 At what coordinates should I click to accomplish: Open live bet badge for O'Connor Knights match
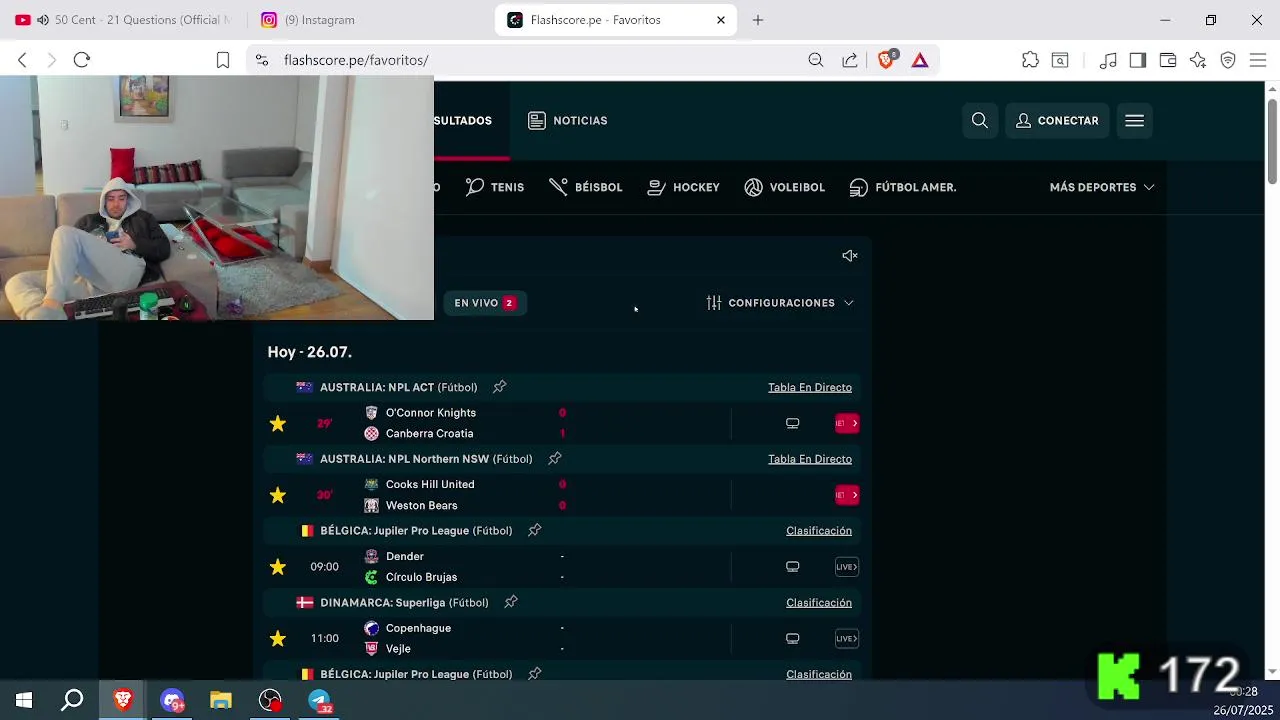847,424
